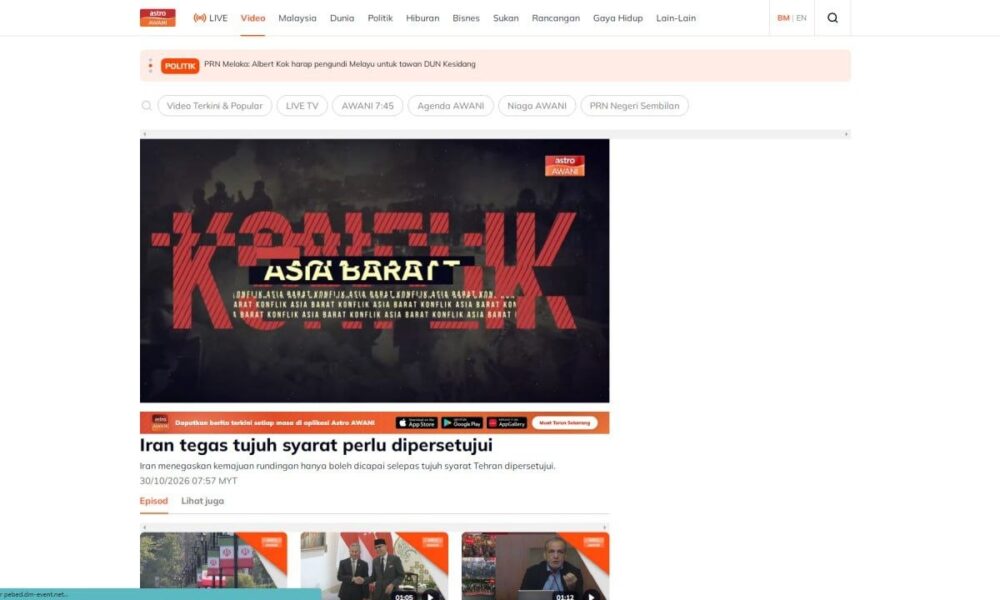Image resolution: width=1000 pixels, height=600 pixels.
Task: Click the 'Iran tegas tujuh syarat perlu dipersetujui' title
Action: 316,445
